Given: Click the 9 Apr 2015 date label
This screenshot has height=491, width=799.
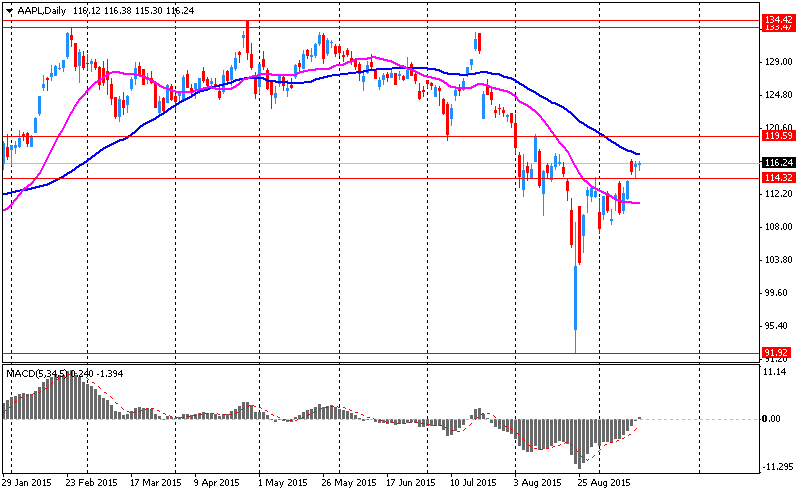Looking at the screenshot, I should 217,482.
